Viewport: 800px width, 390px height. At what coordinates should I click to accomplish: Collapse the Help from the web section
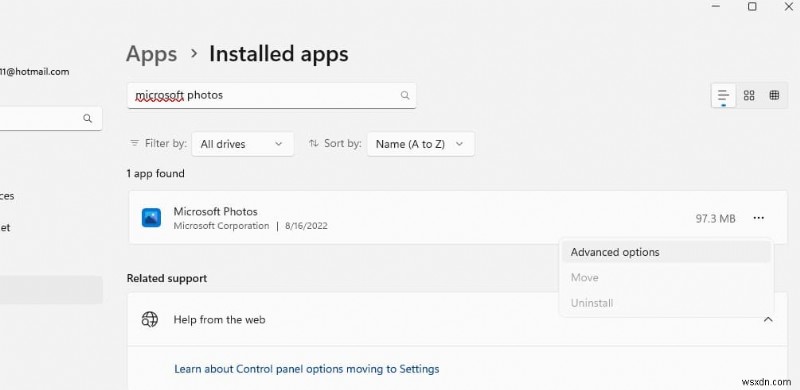click(768, 320)
